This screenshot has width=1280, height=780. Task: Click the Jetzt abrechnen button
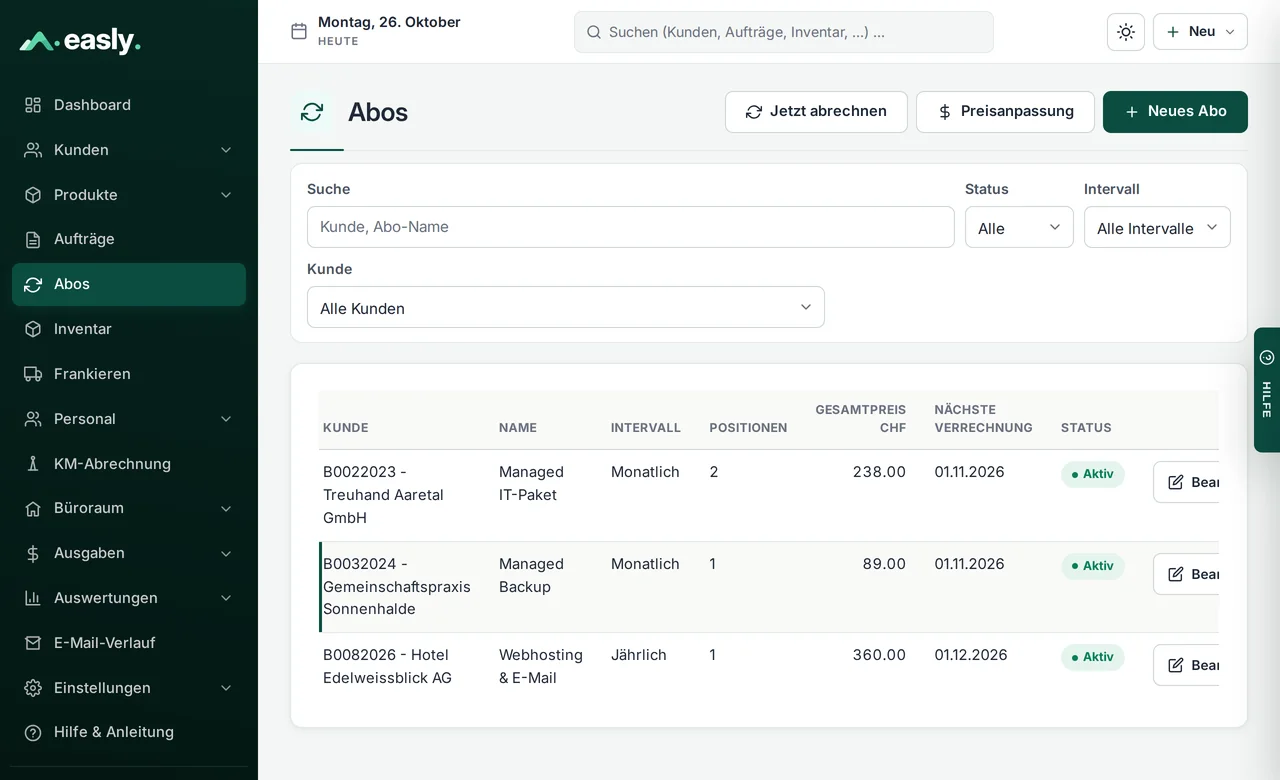pos(816,112)
